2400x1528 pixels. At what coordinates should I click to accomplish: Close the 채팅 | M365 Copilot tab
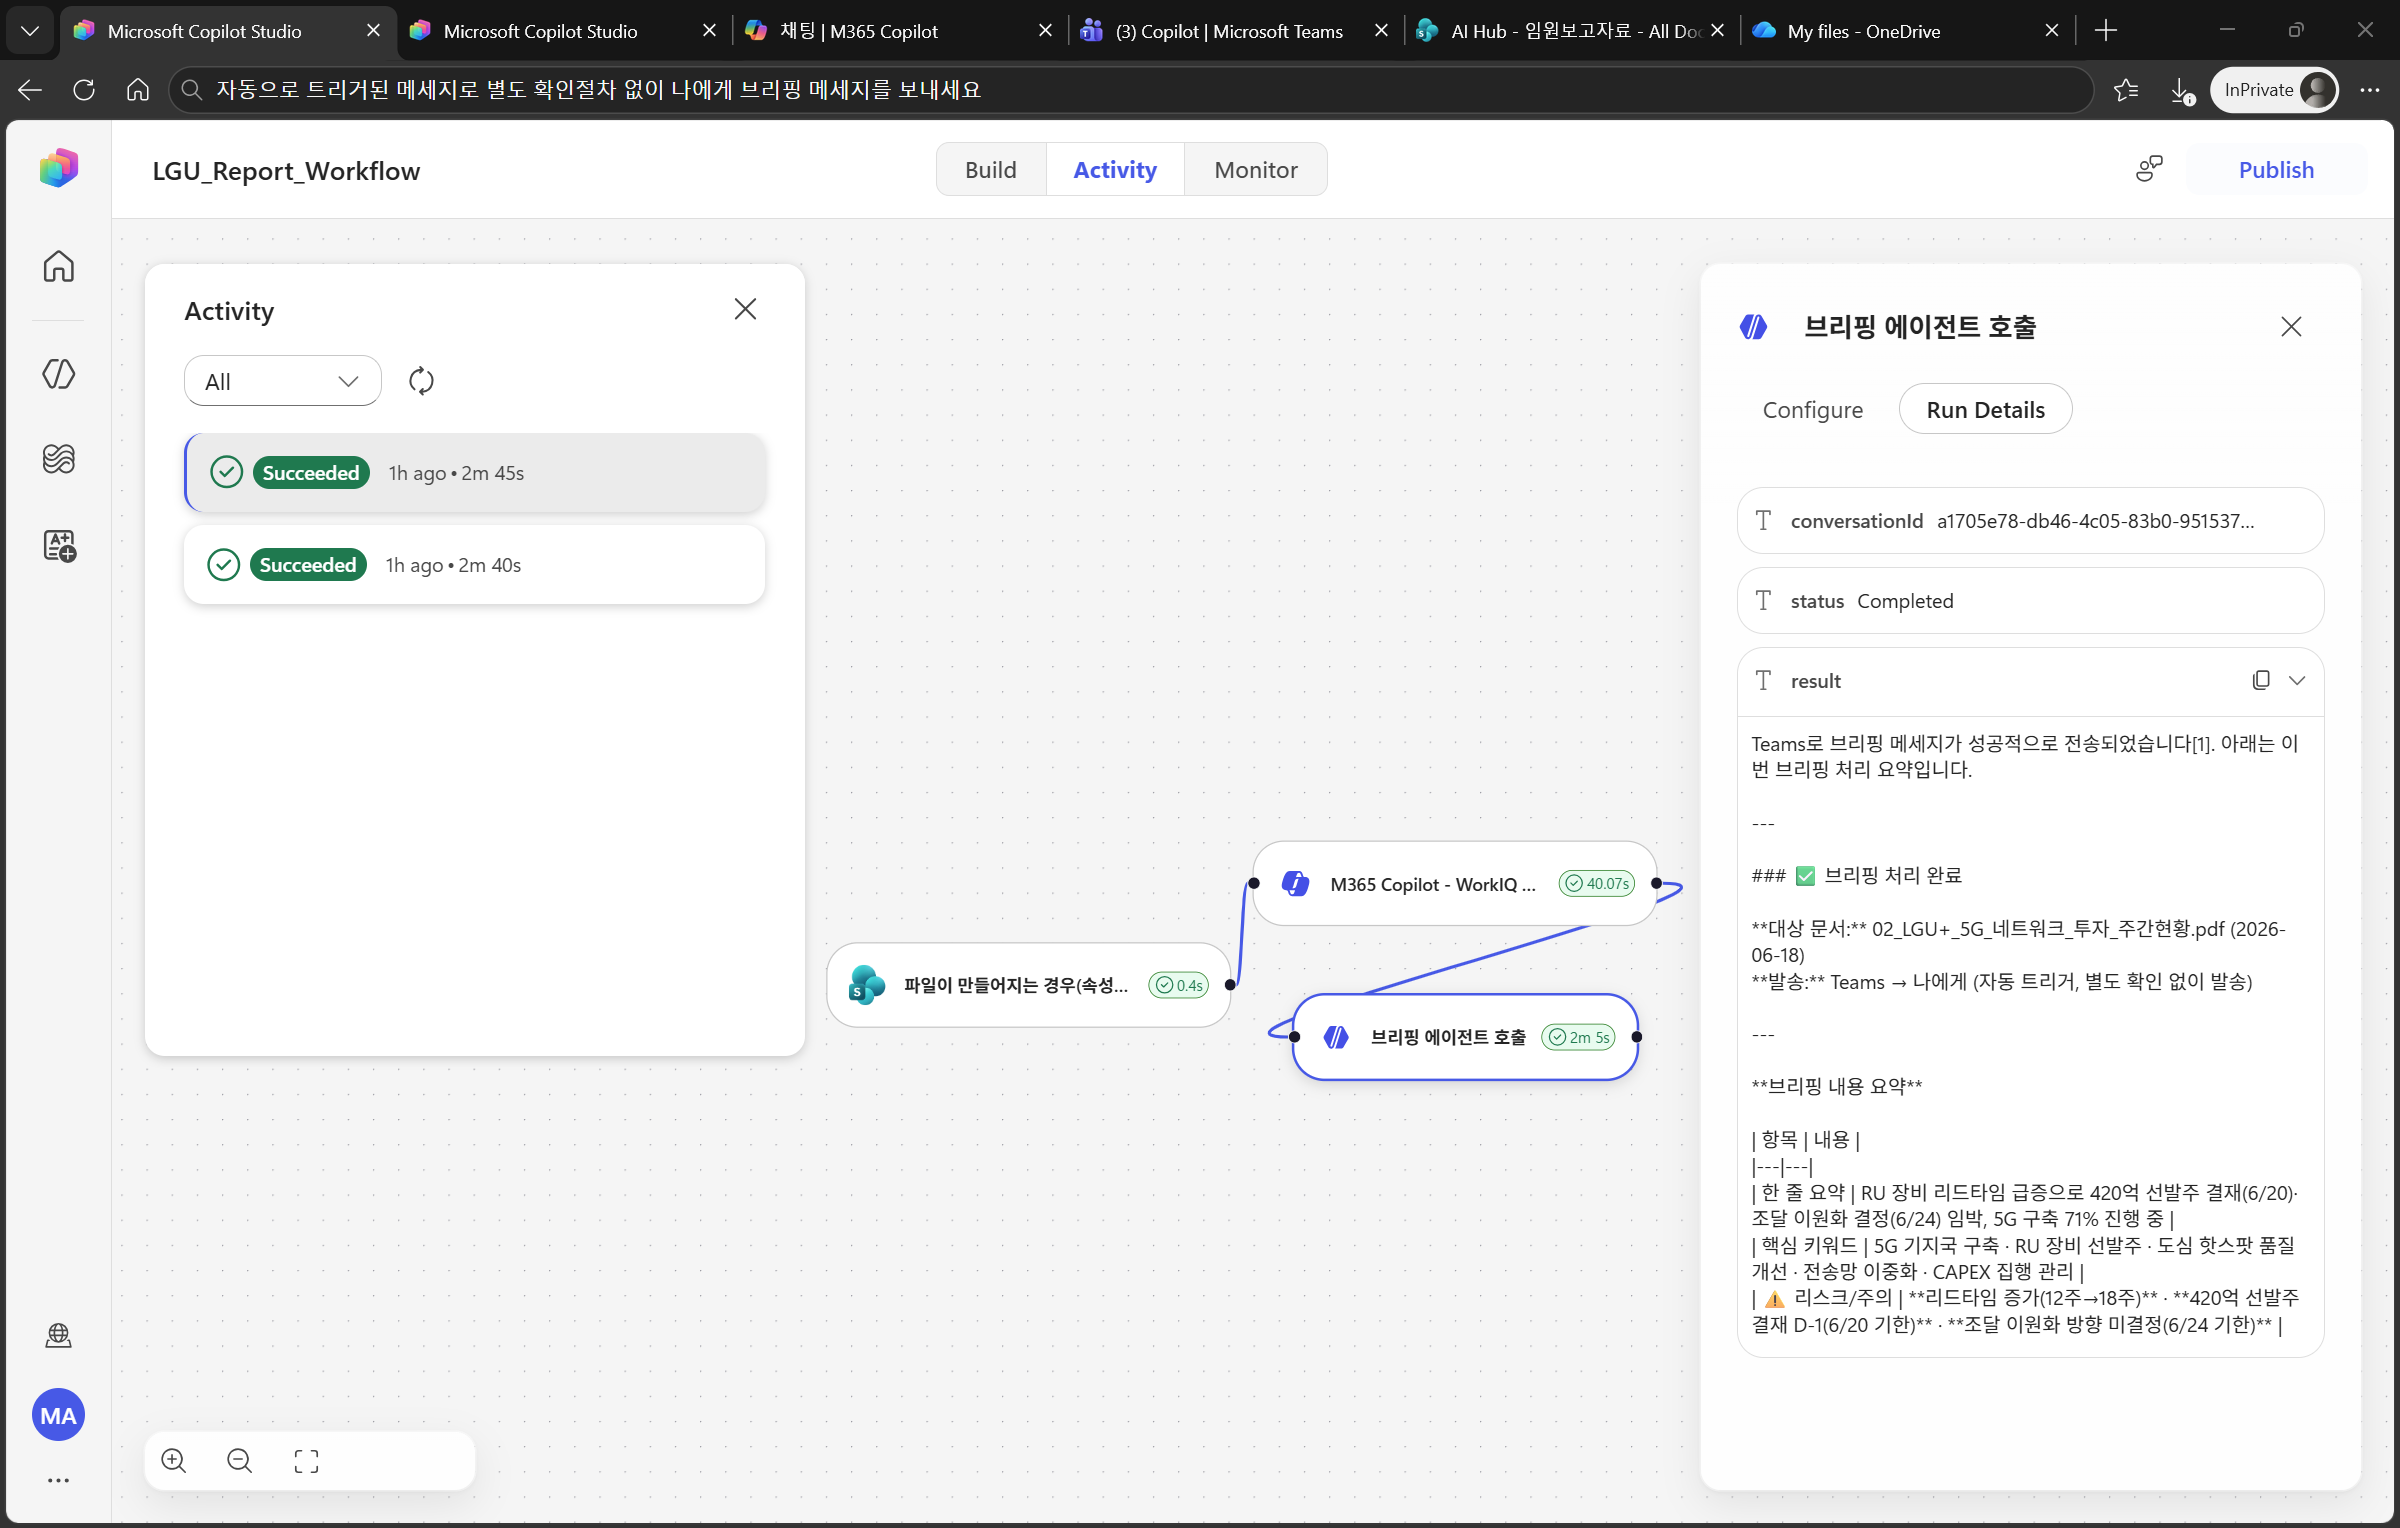(1046, 31)
